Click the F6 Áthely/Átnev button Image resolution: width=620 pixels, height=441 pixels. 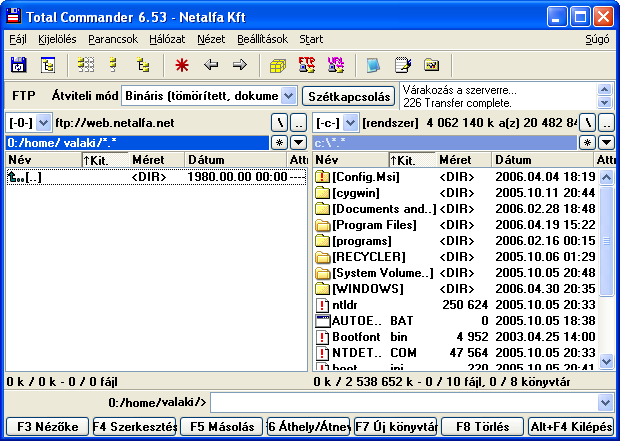[x=308, y=427]
